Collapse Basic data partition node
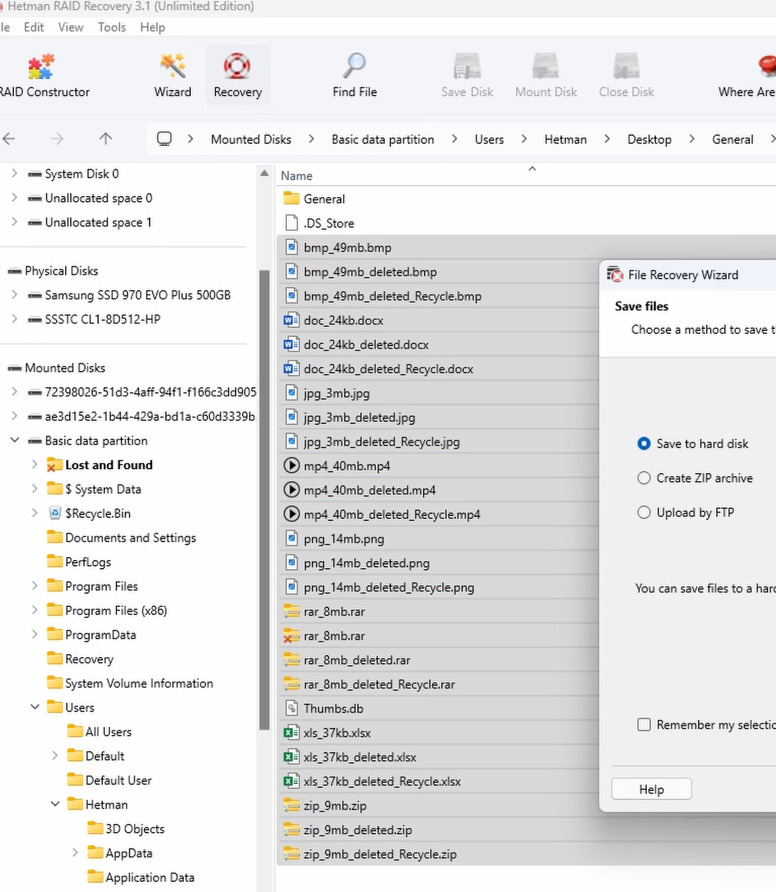The image size is (776, 892). point(15,440)
